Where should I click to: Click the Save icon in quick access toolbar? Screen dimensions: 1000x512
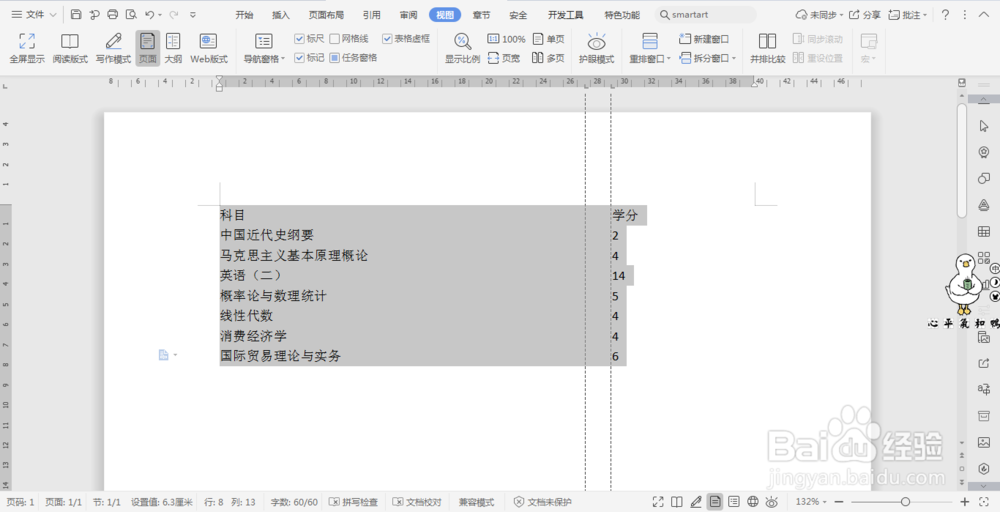pyautogui.click(x=76, y=14)
